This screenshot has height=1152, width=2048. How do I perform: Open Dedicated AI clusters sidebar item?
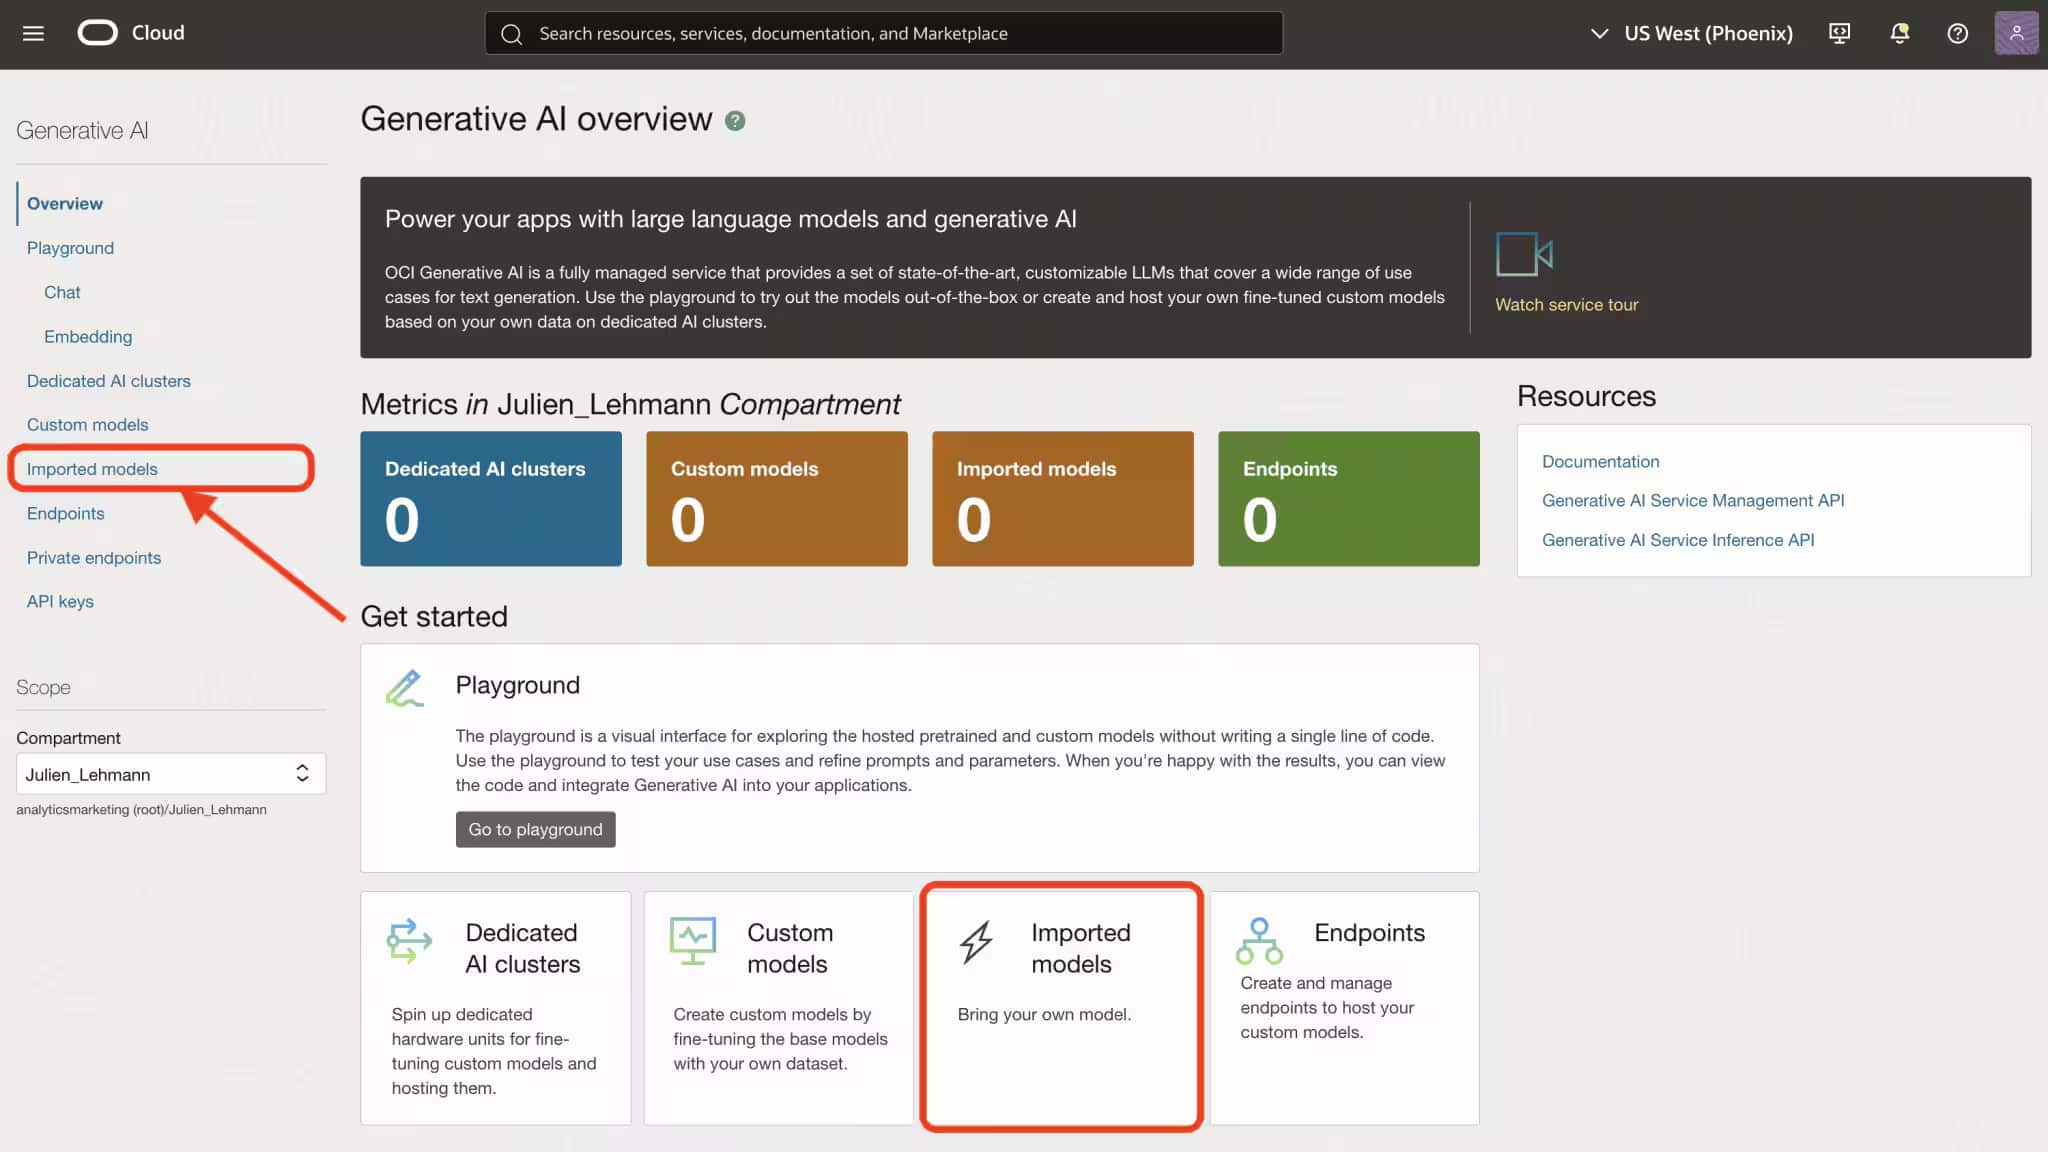click(108, 381)
